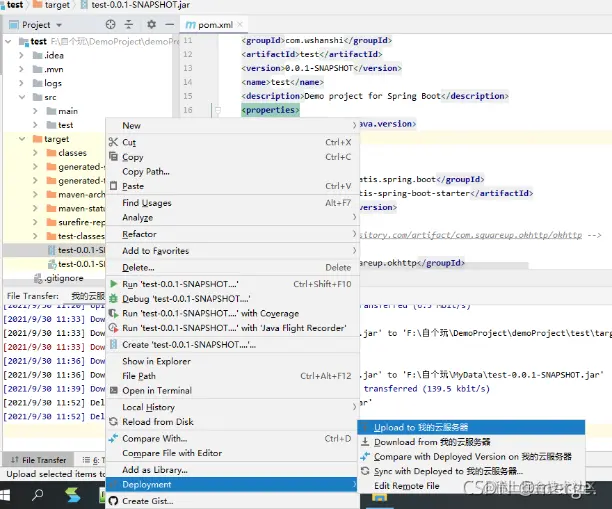This screenshot has height=509, width=612.
Task: Open Project panel settings gear
Action: (151, 25)
